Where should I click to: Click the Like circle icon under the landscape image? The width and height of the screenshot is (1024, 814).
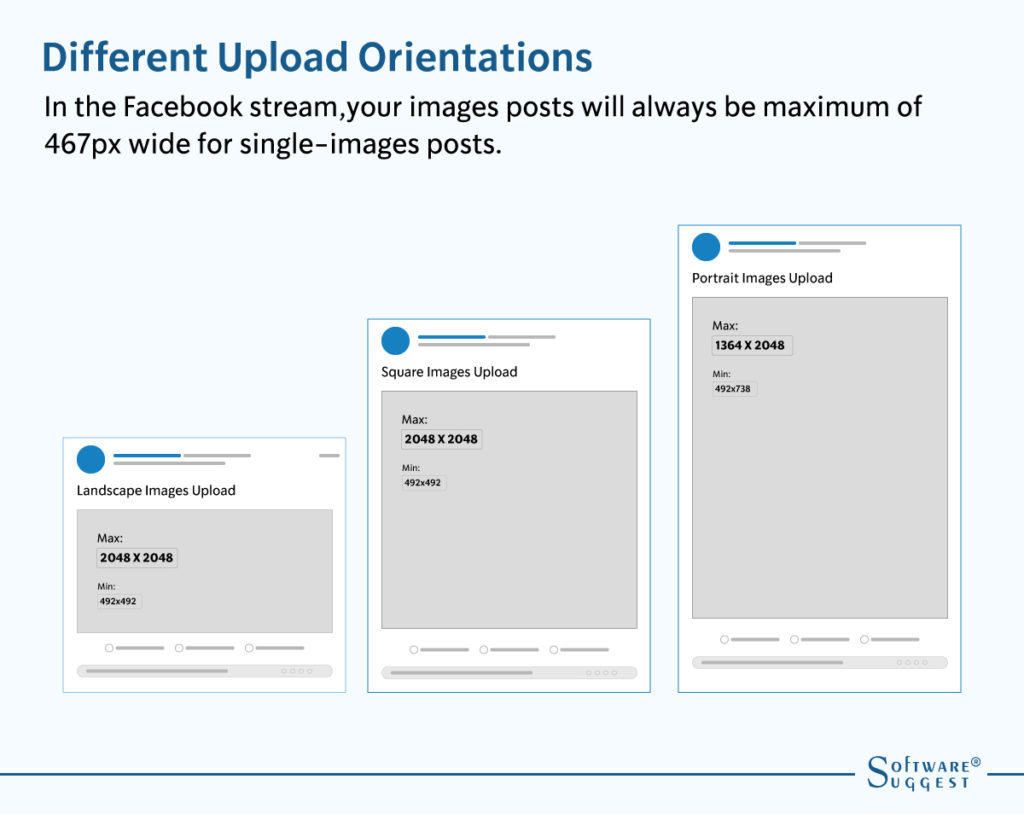[x=109, y=647]
